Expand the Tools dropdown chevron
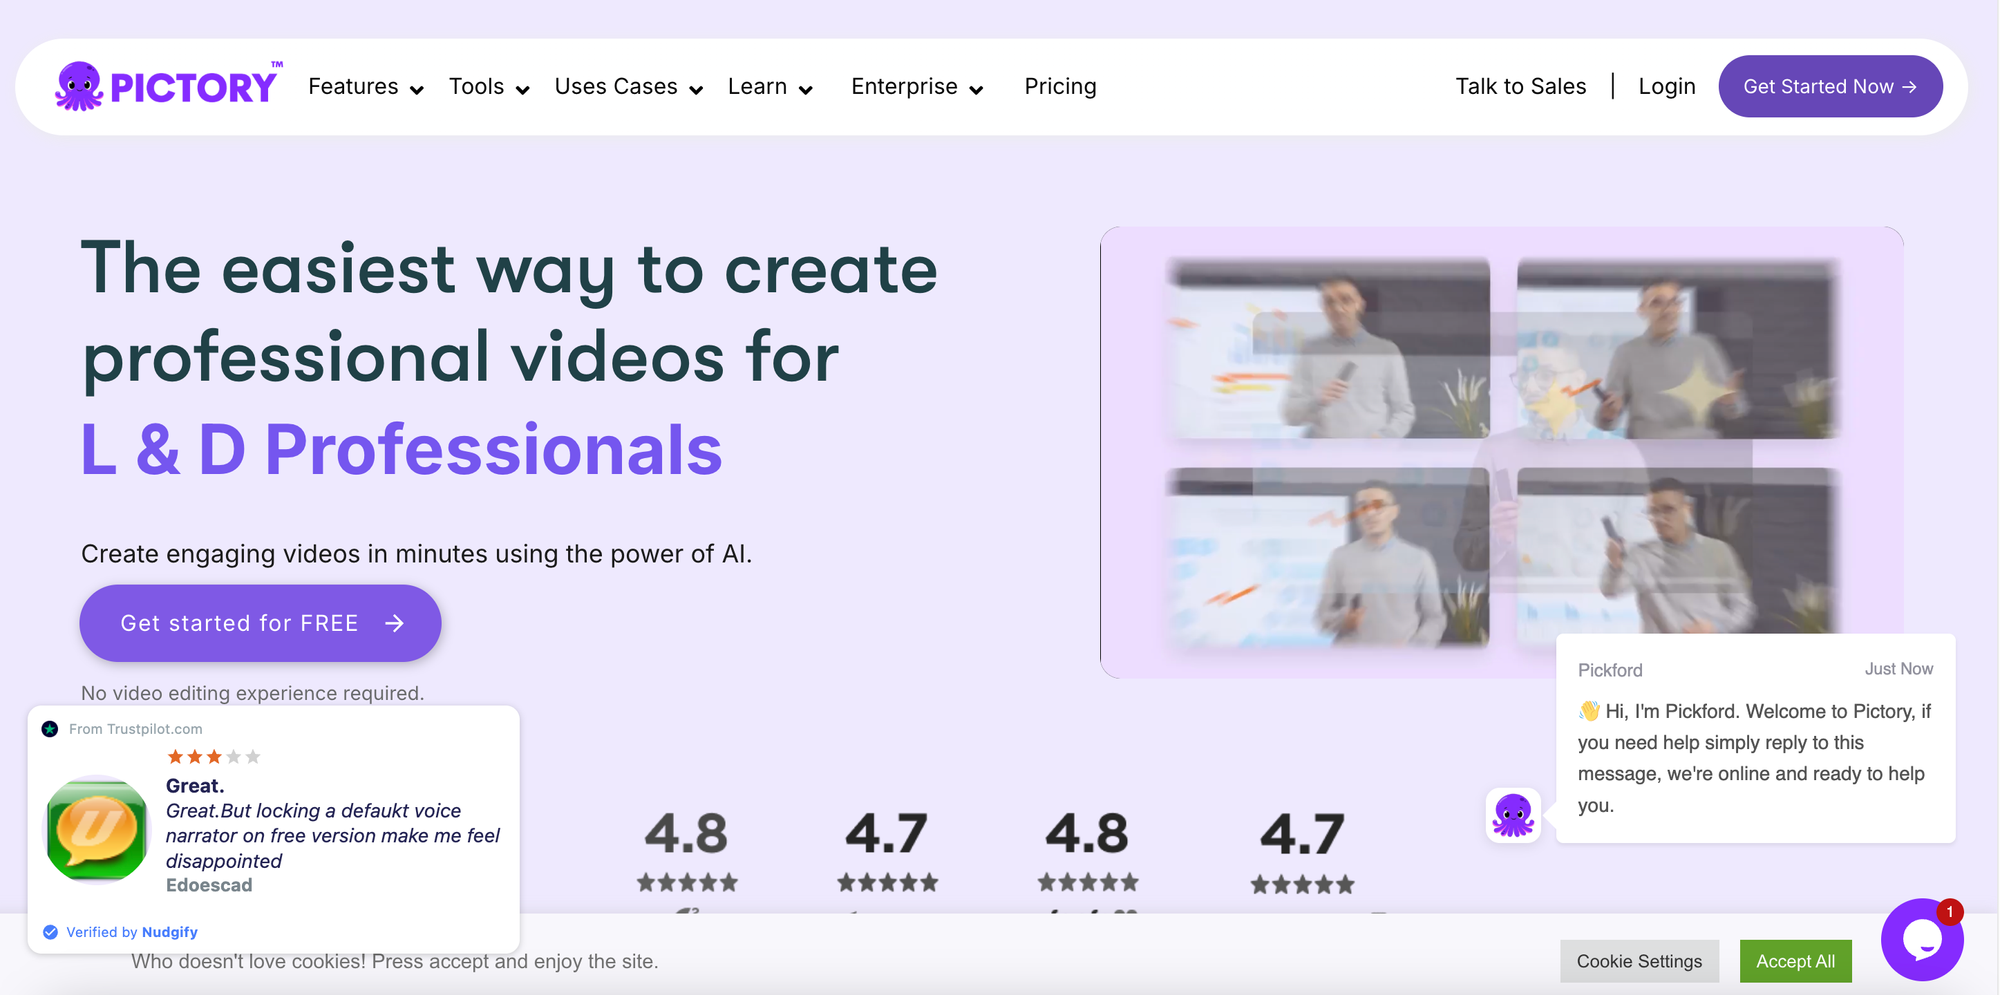Viewport: 2000px width, 995px height. click(522, 90)
